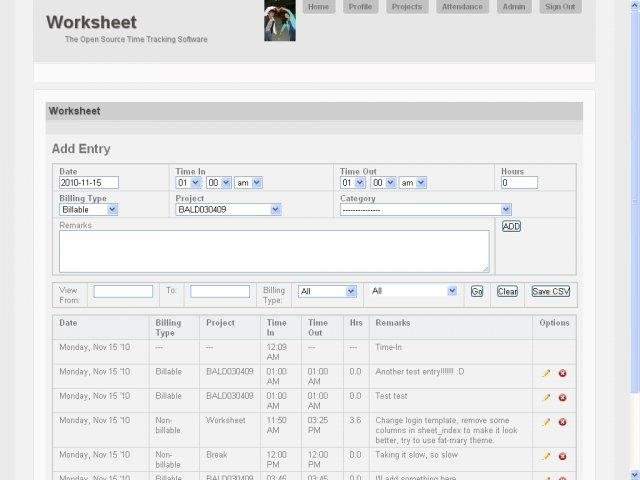This screenshot has height=480, width=640.
Task: Open the Time Out minutes dropdown
Action: 384,183
